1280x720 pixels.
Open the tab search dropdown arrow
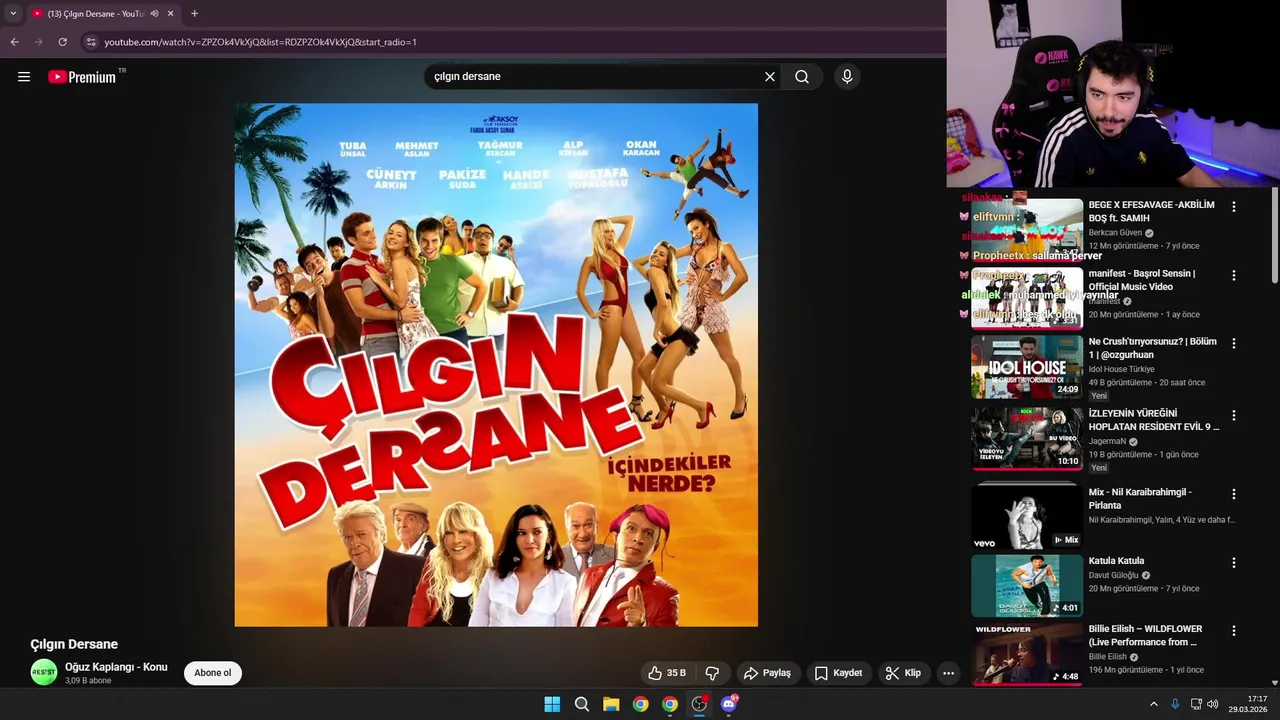pos(13,13)
